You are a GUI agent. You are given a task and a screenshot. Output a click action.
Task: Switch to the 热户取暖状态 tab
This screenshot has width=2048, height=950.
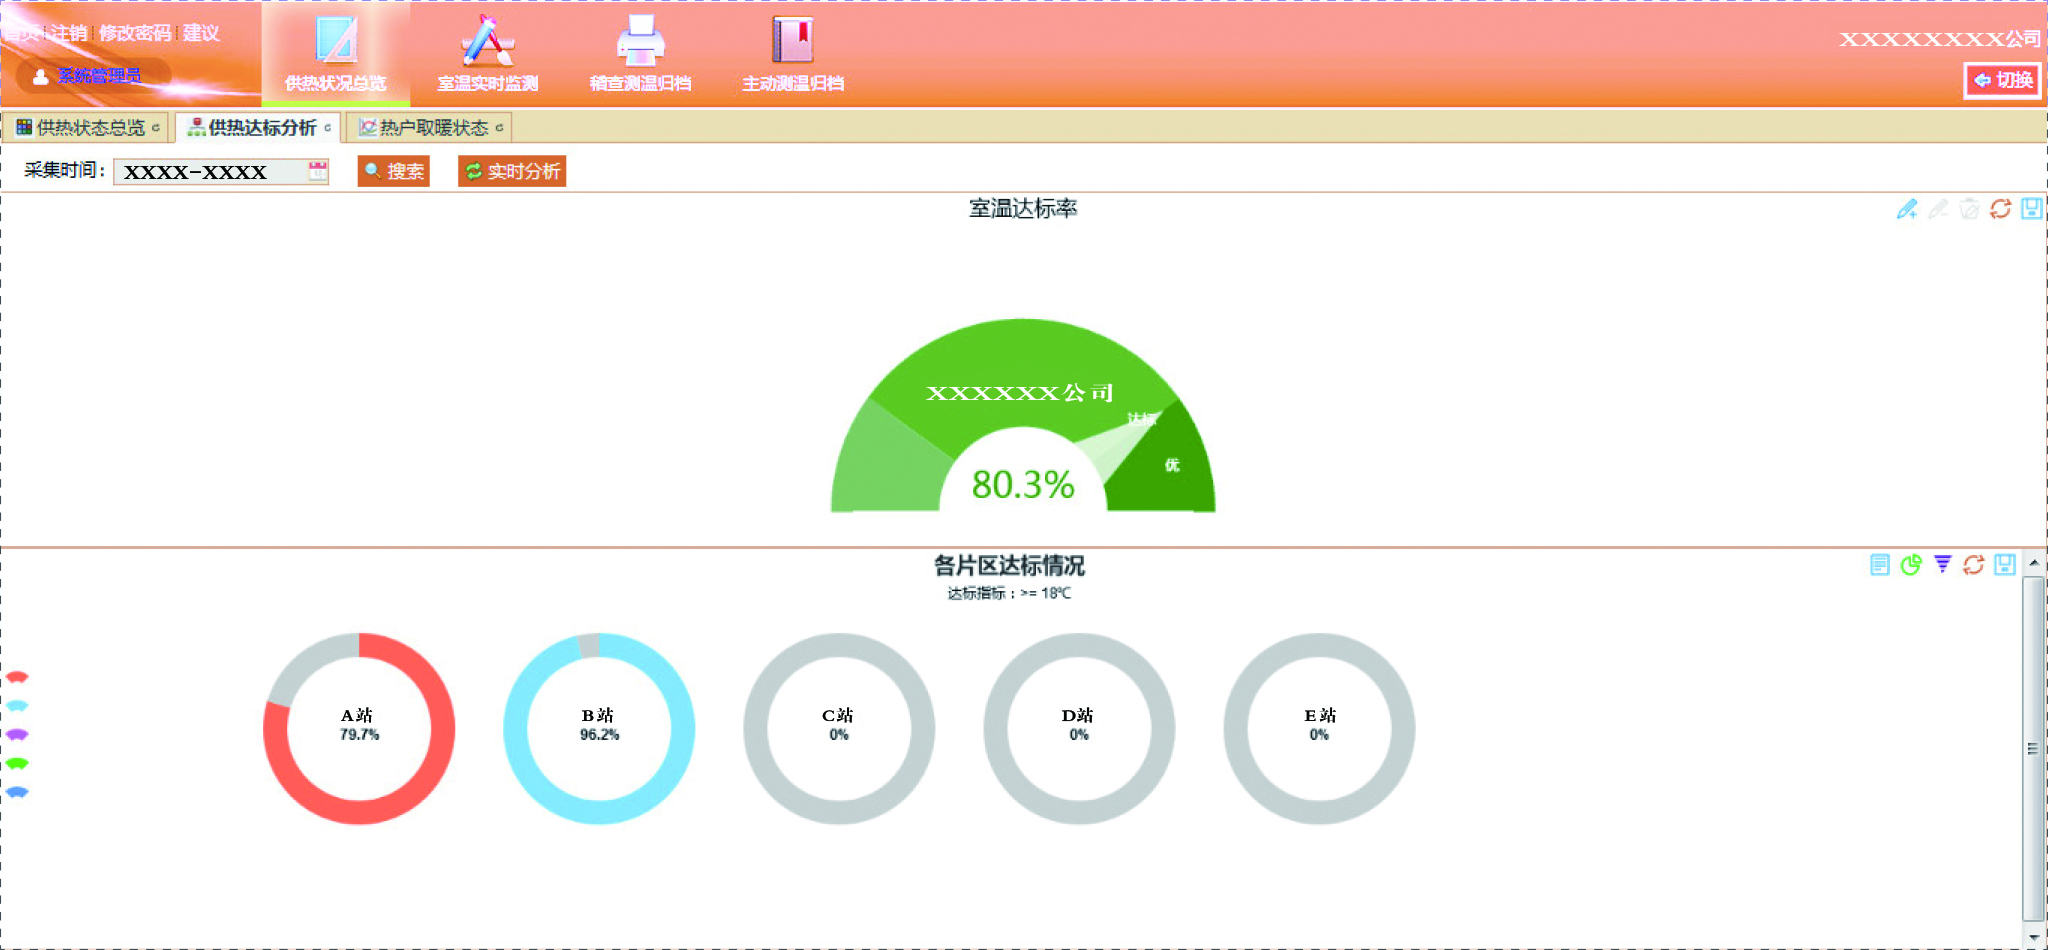(432, 128)
